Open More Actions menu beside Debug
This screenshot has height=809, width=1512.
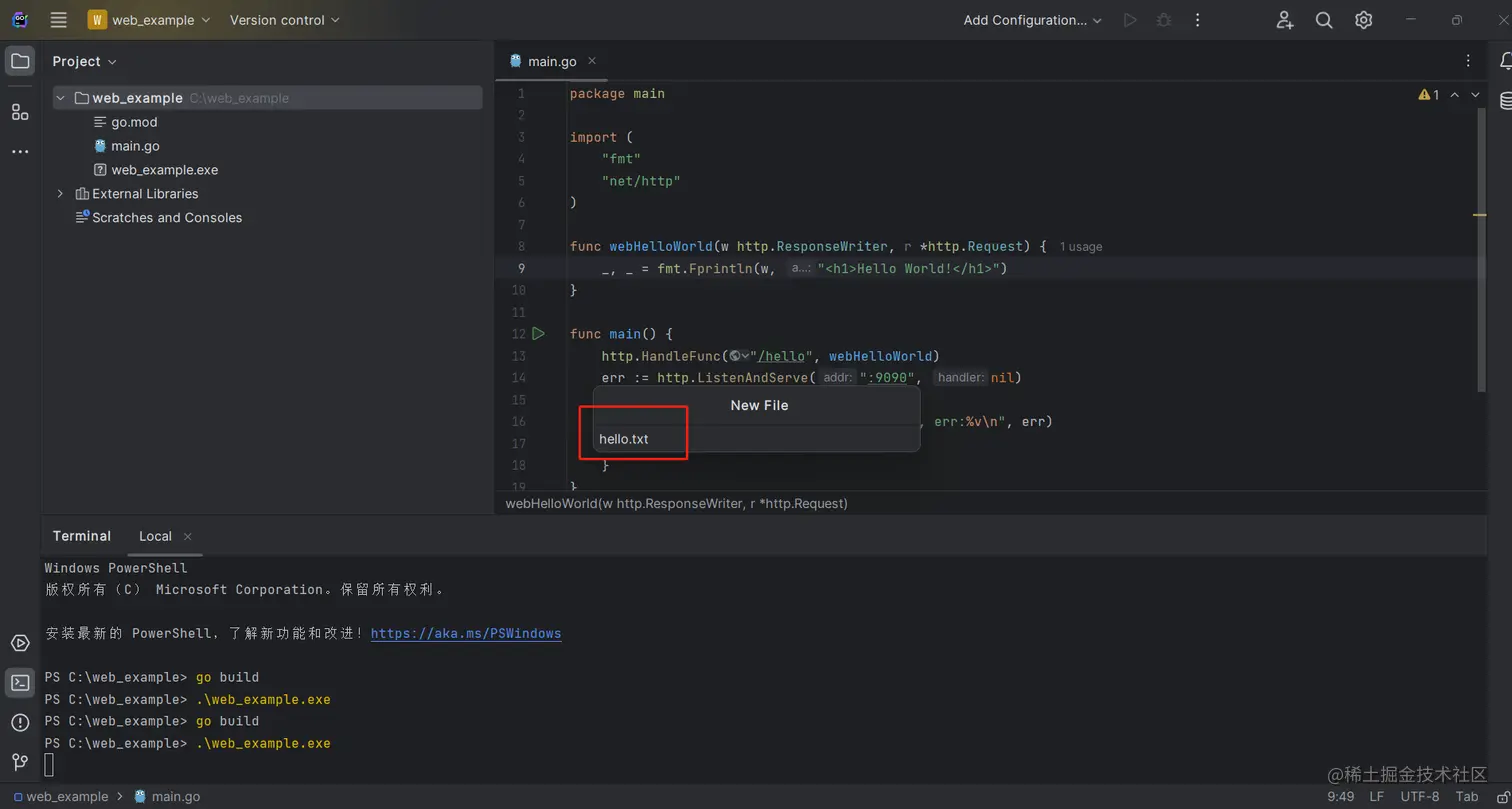(x=1197, y=20)
